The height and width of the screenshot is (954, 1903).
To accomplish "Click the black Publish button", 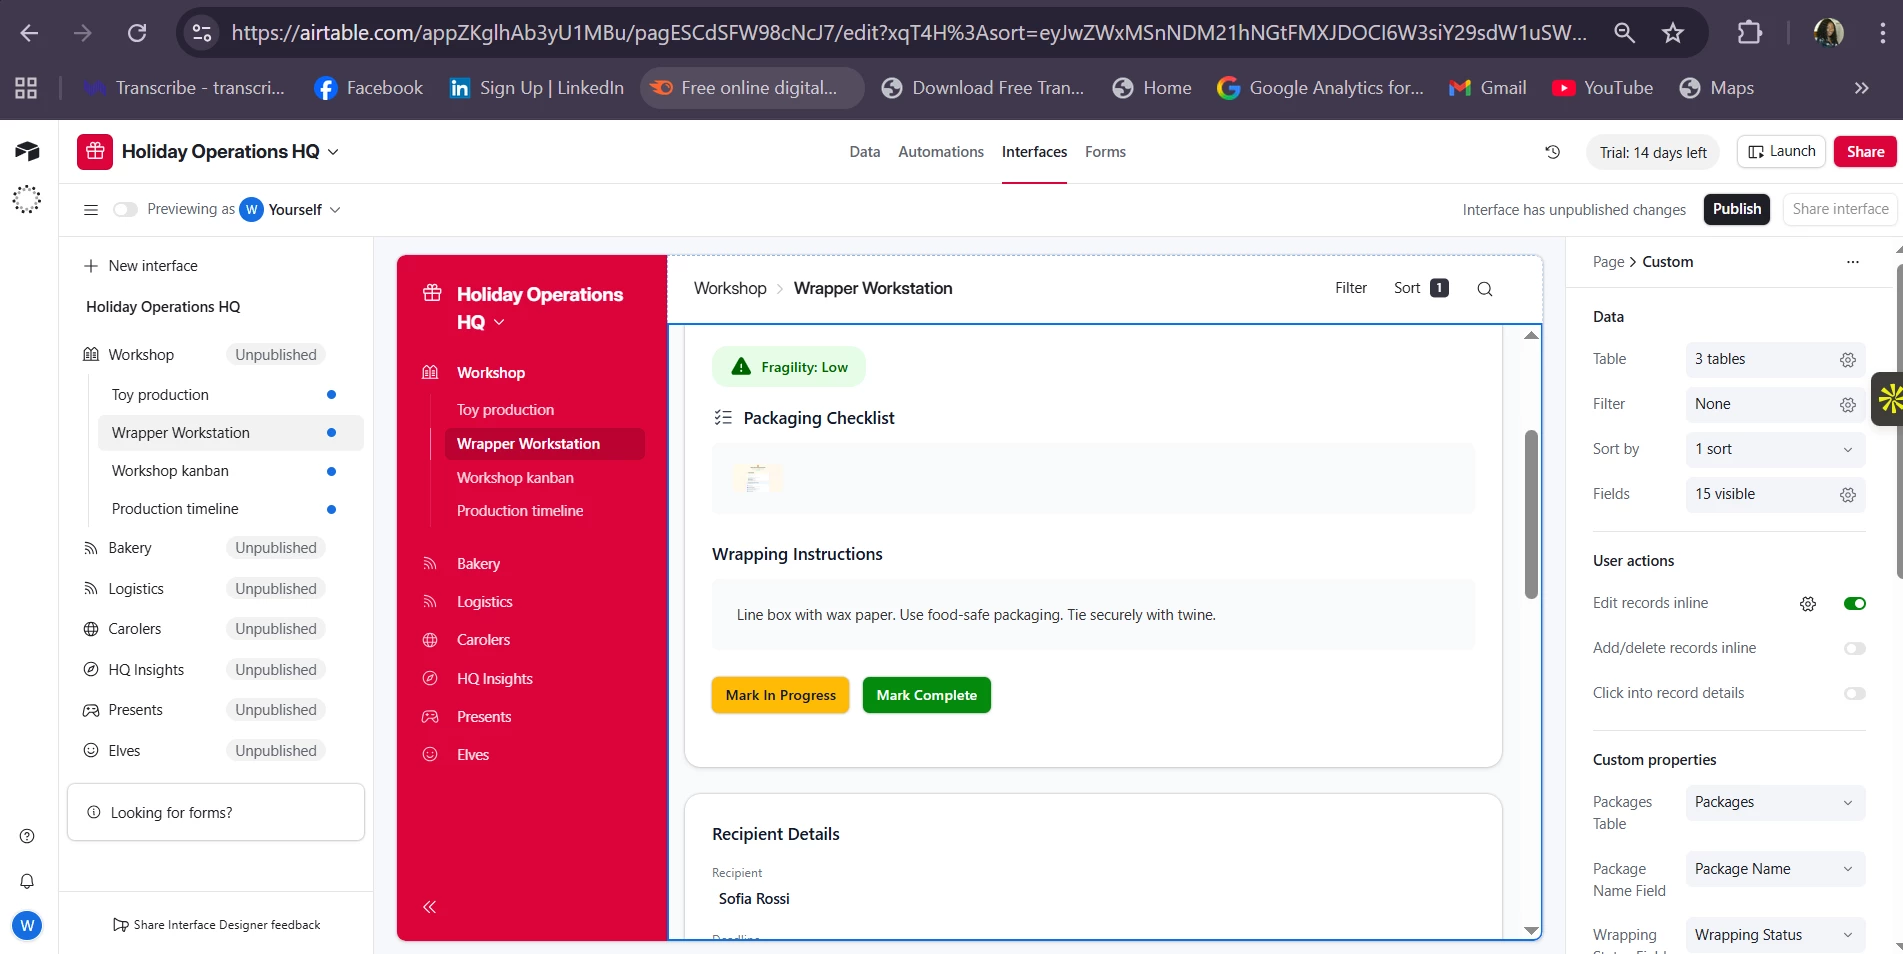I will 1737,210.
